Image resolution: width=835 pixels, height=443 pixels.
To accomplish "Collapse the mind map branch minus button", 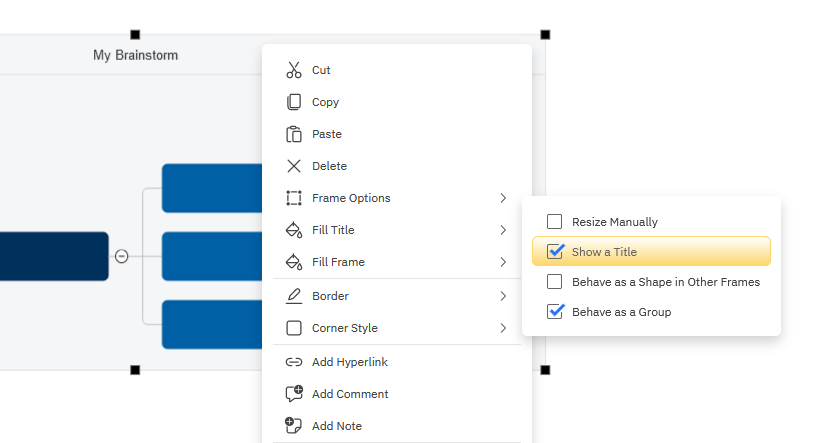I will pyautogui.click(x=122, y=256).
